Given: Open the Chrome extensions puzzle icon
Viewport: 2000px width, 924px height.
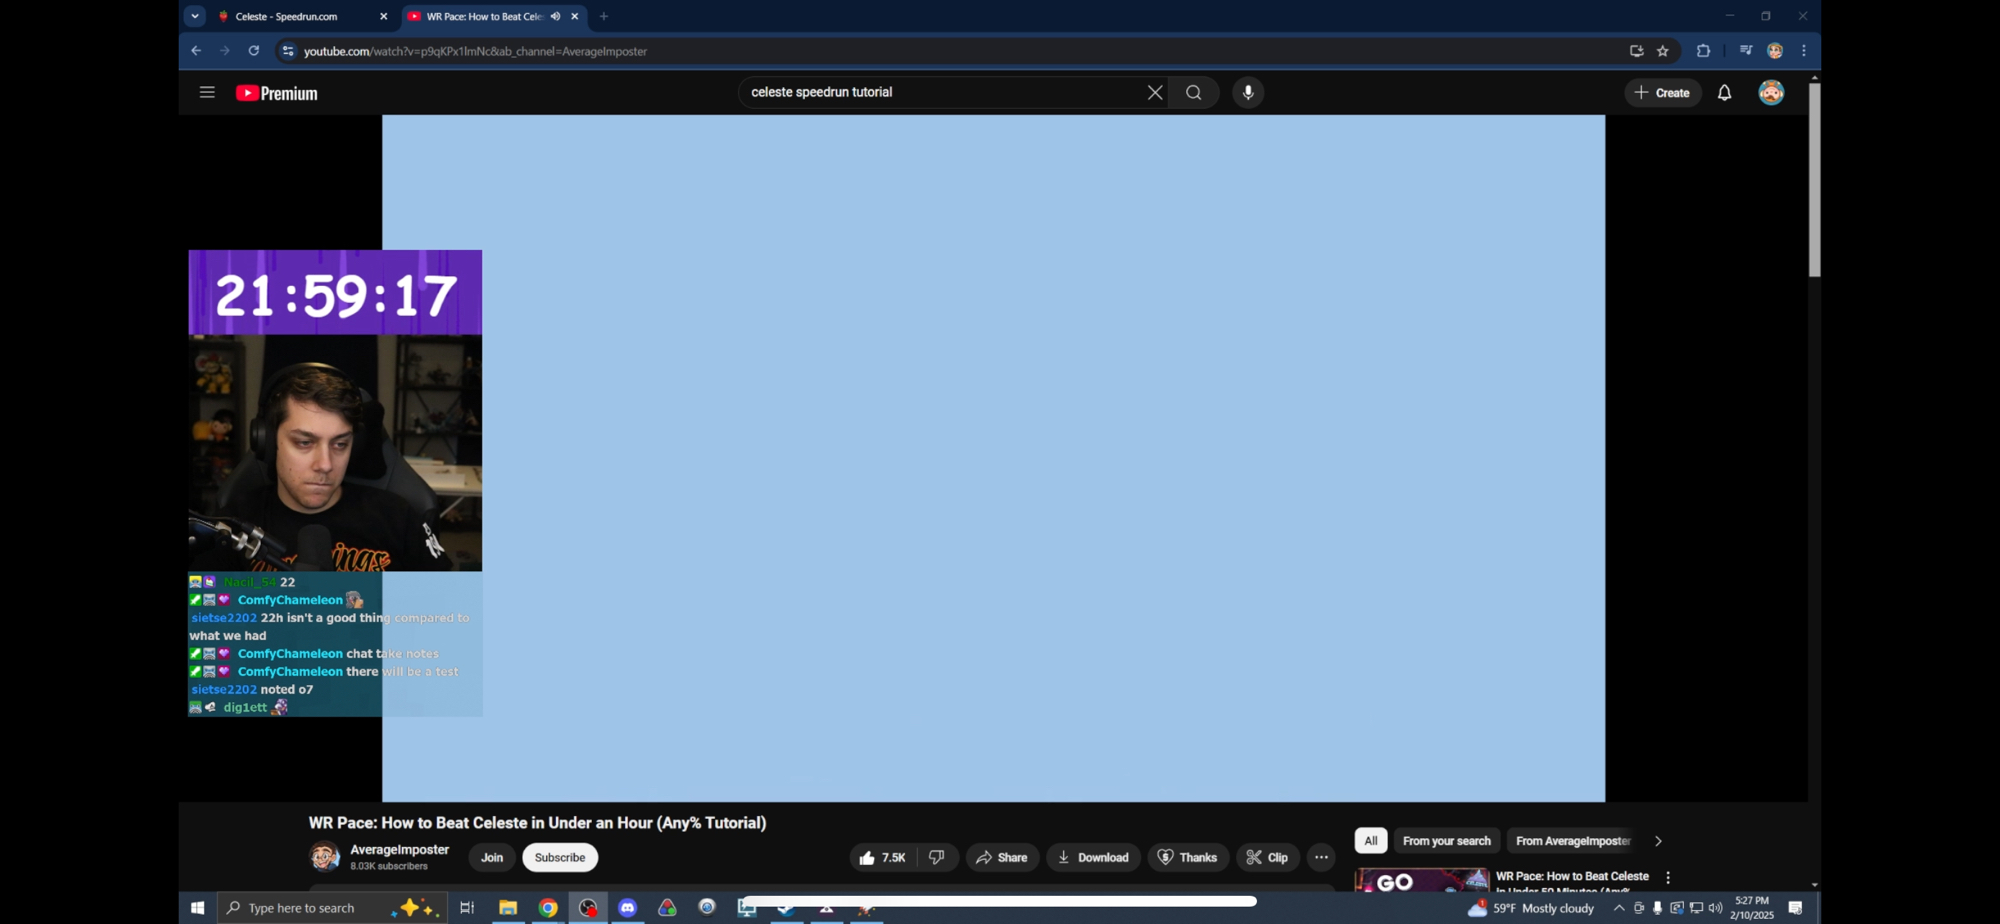Looking at the screenshot, I should (1703, 51).
